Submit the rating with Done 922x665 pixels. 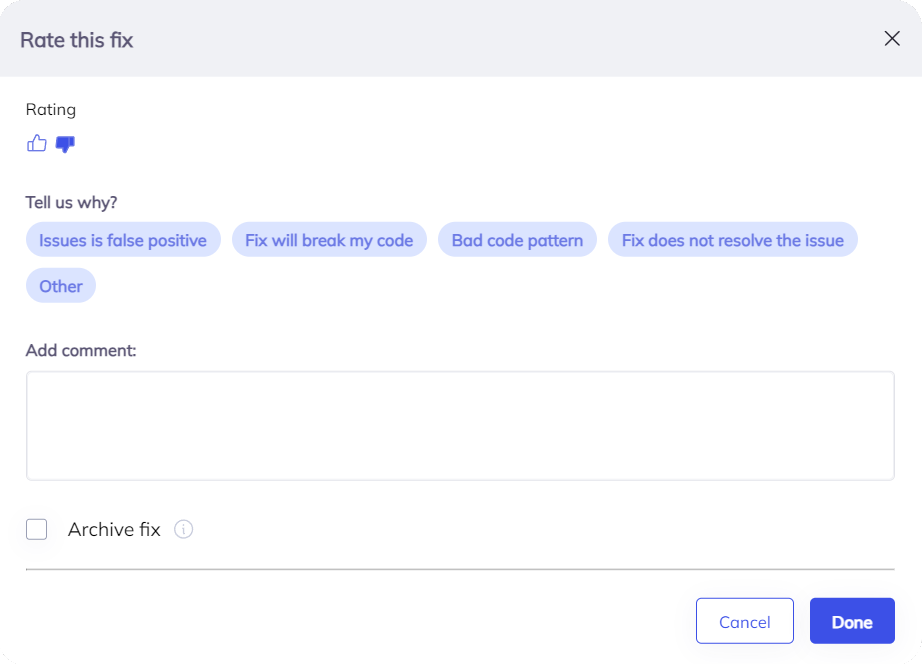[x=852, y=621]
